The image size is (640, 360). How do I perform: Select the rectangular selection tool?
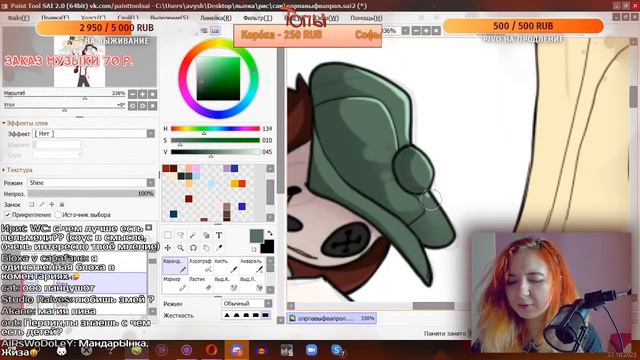click(x=168, y=235)
